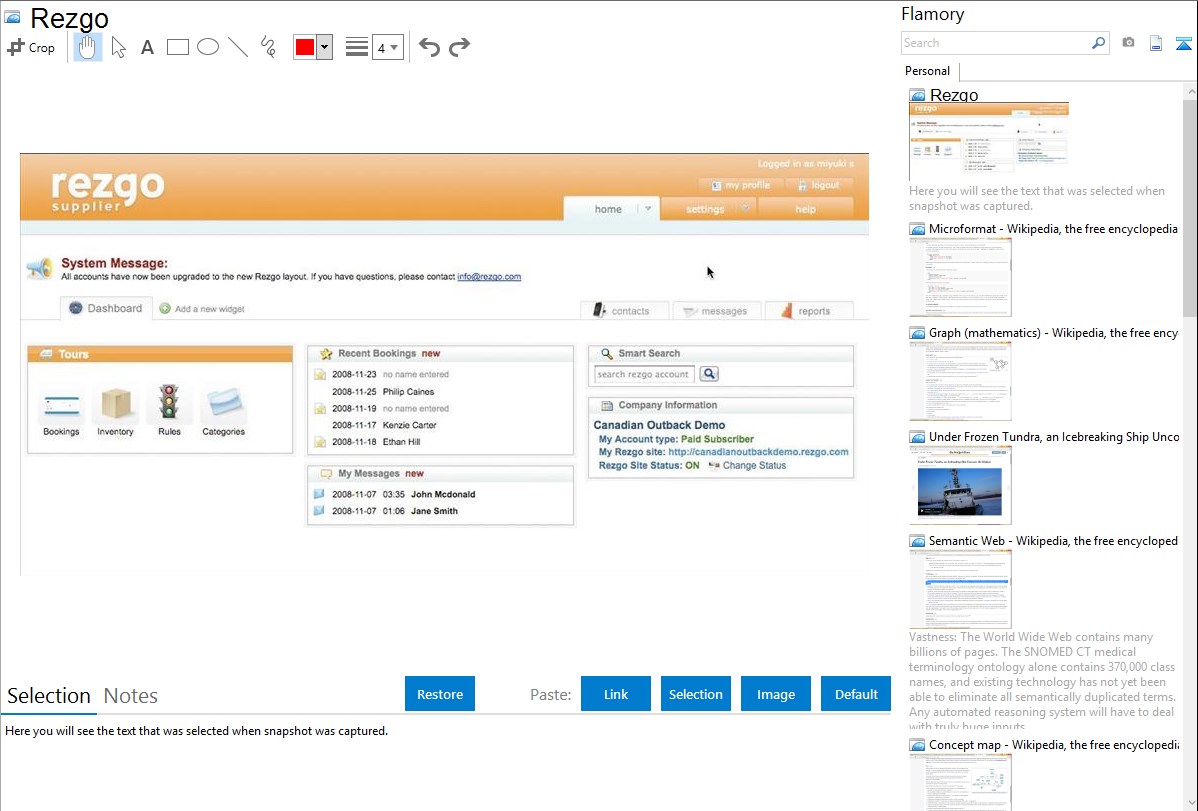Click Add a new widget
The image size is (1198, 811).
pos(202,309)
